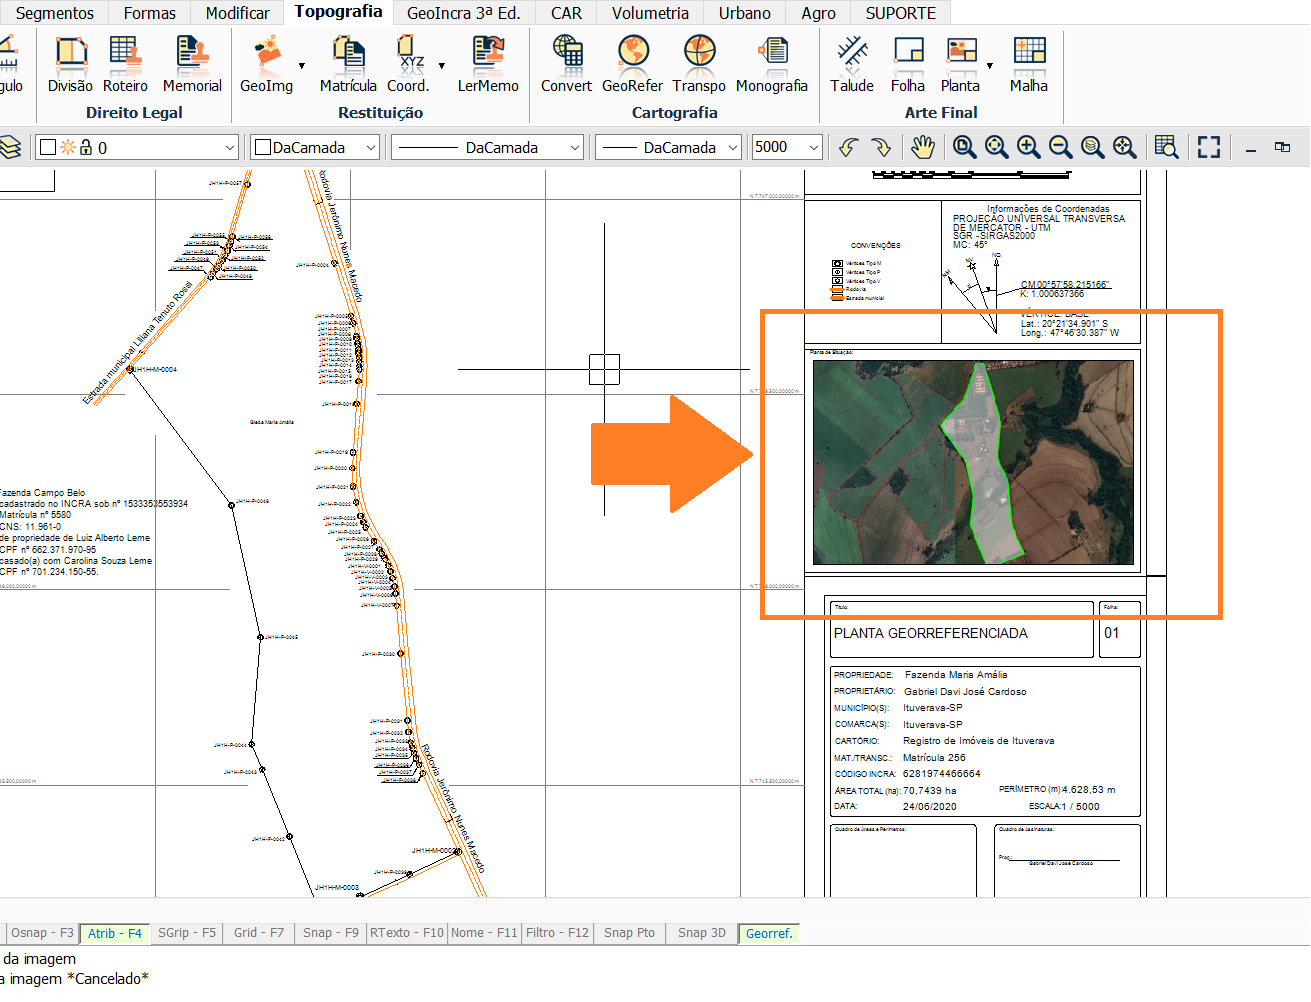Image resolution: width=1311 pixels, height=1002 pixels.
Task: Click the 70,7439 ha area value
Action: pyautogui.click(x=930, y=790)
